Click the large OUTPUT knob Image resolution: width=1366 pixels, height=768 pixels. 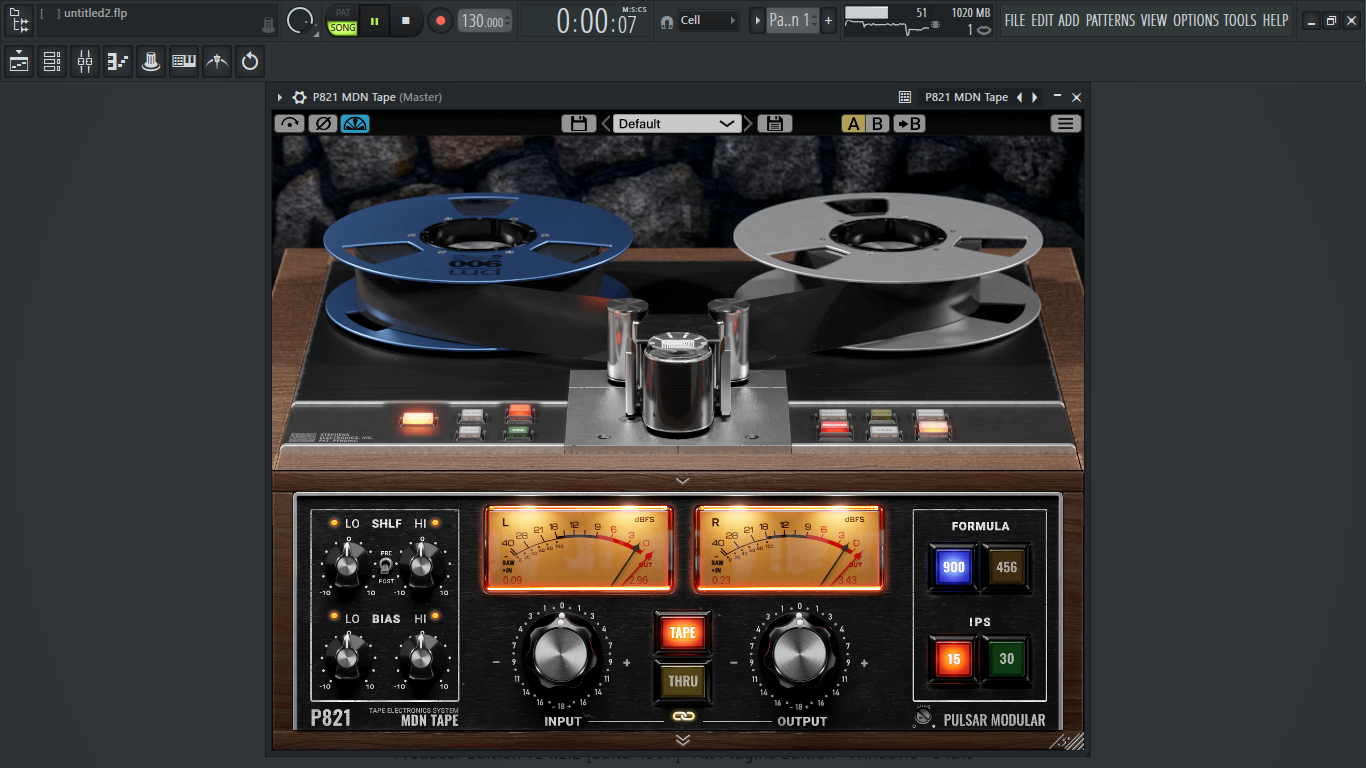click(x=800, y=656)
